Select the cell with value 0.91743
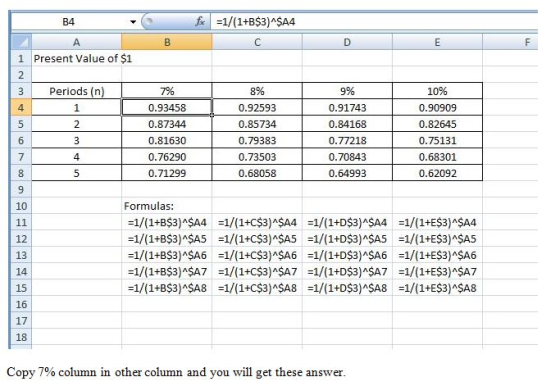This screenshot has height=386, width=560. pos(347,107)
